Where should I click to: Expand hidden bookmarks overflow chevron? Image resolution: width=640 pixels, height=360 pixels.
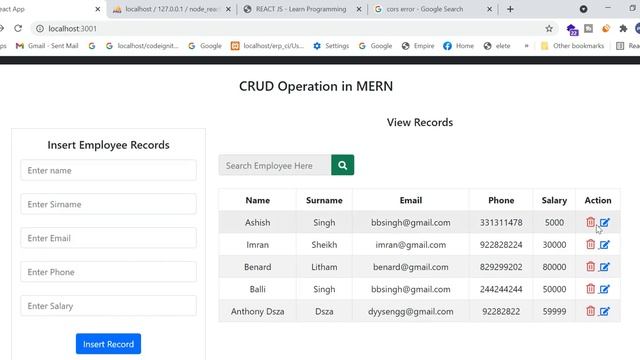pos(527,46)
